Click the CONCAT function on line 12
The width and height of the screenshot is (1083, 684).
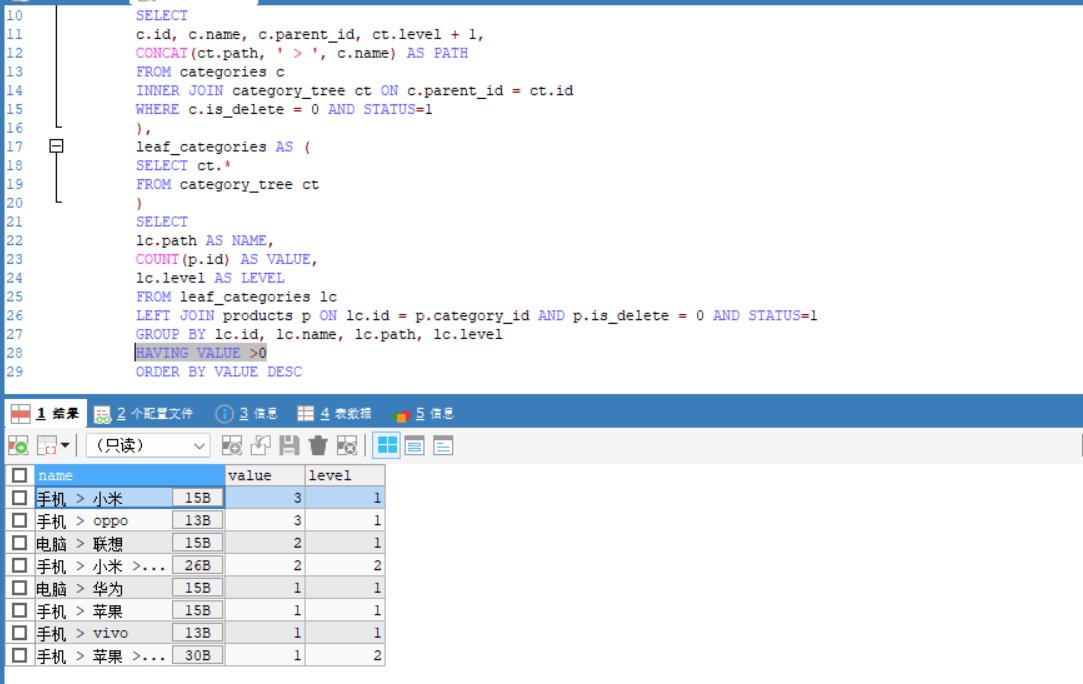click(x=162, y=53)
